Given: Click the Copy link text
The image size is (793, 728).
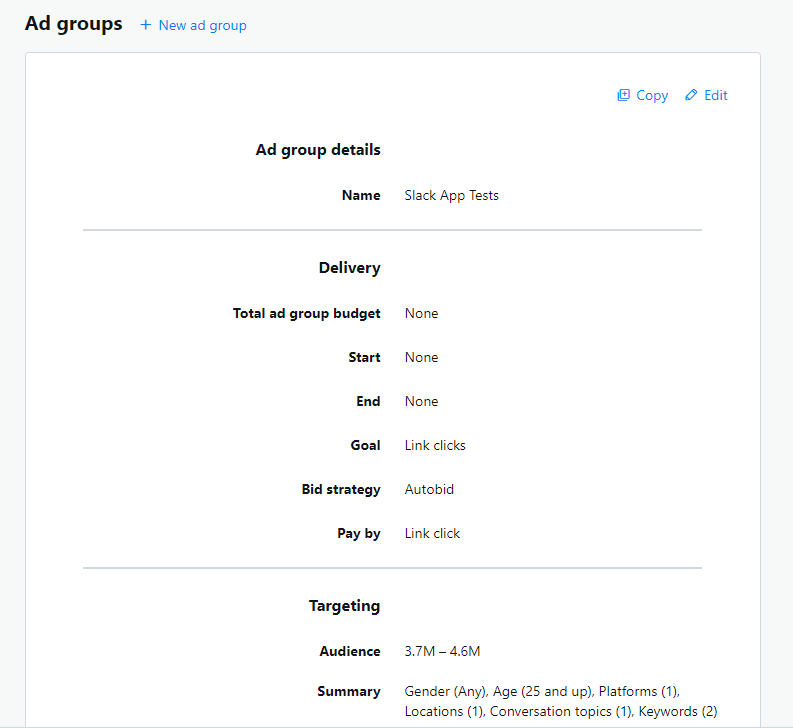Looking at the screenshot, I should click(x=652, y=96).
